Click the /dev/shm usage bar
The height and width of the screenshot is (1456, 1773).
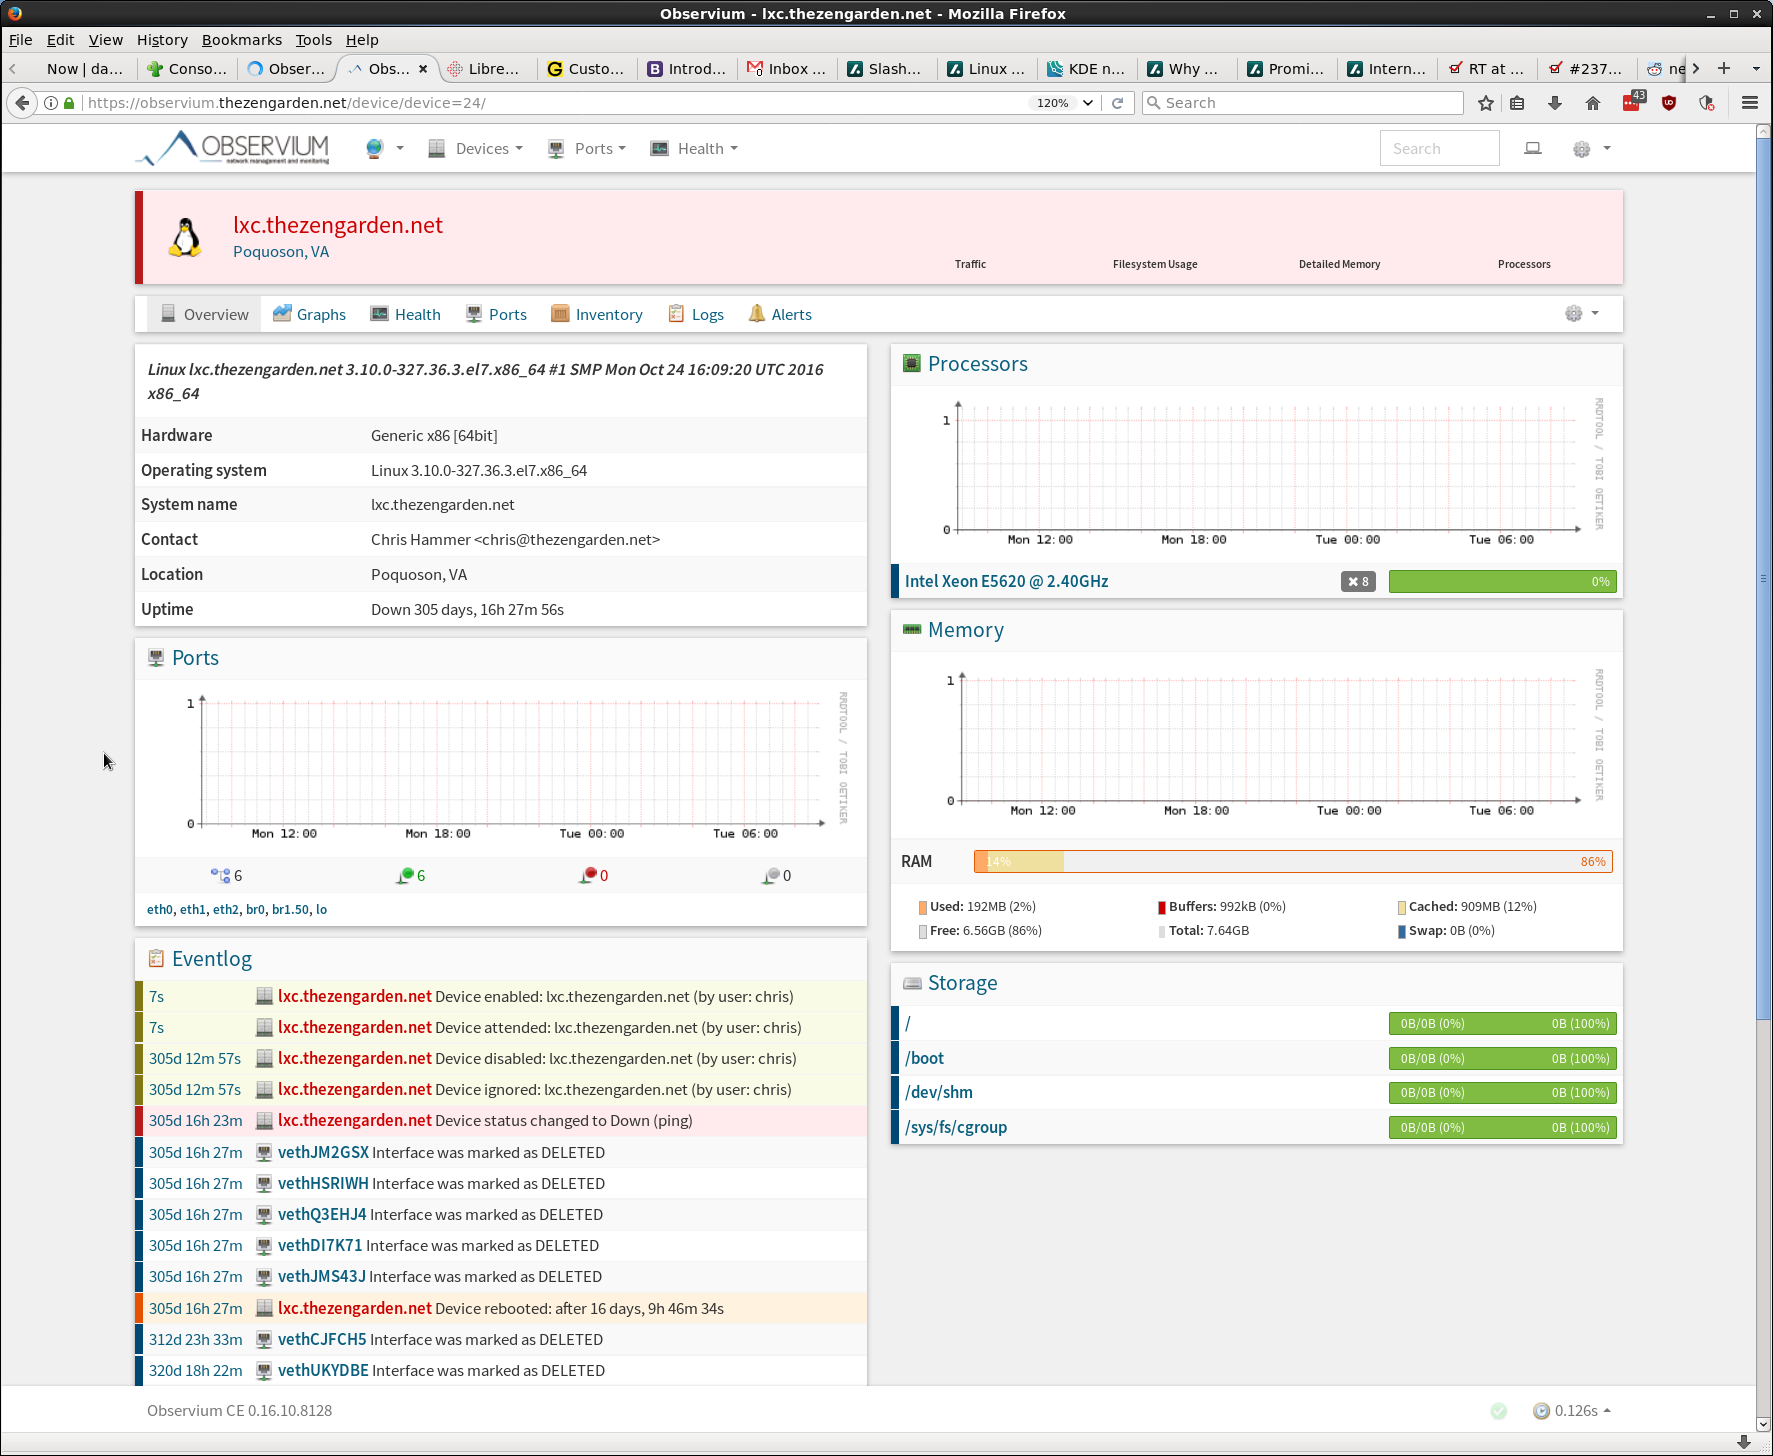[1502, 1092]
